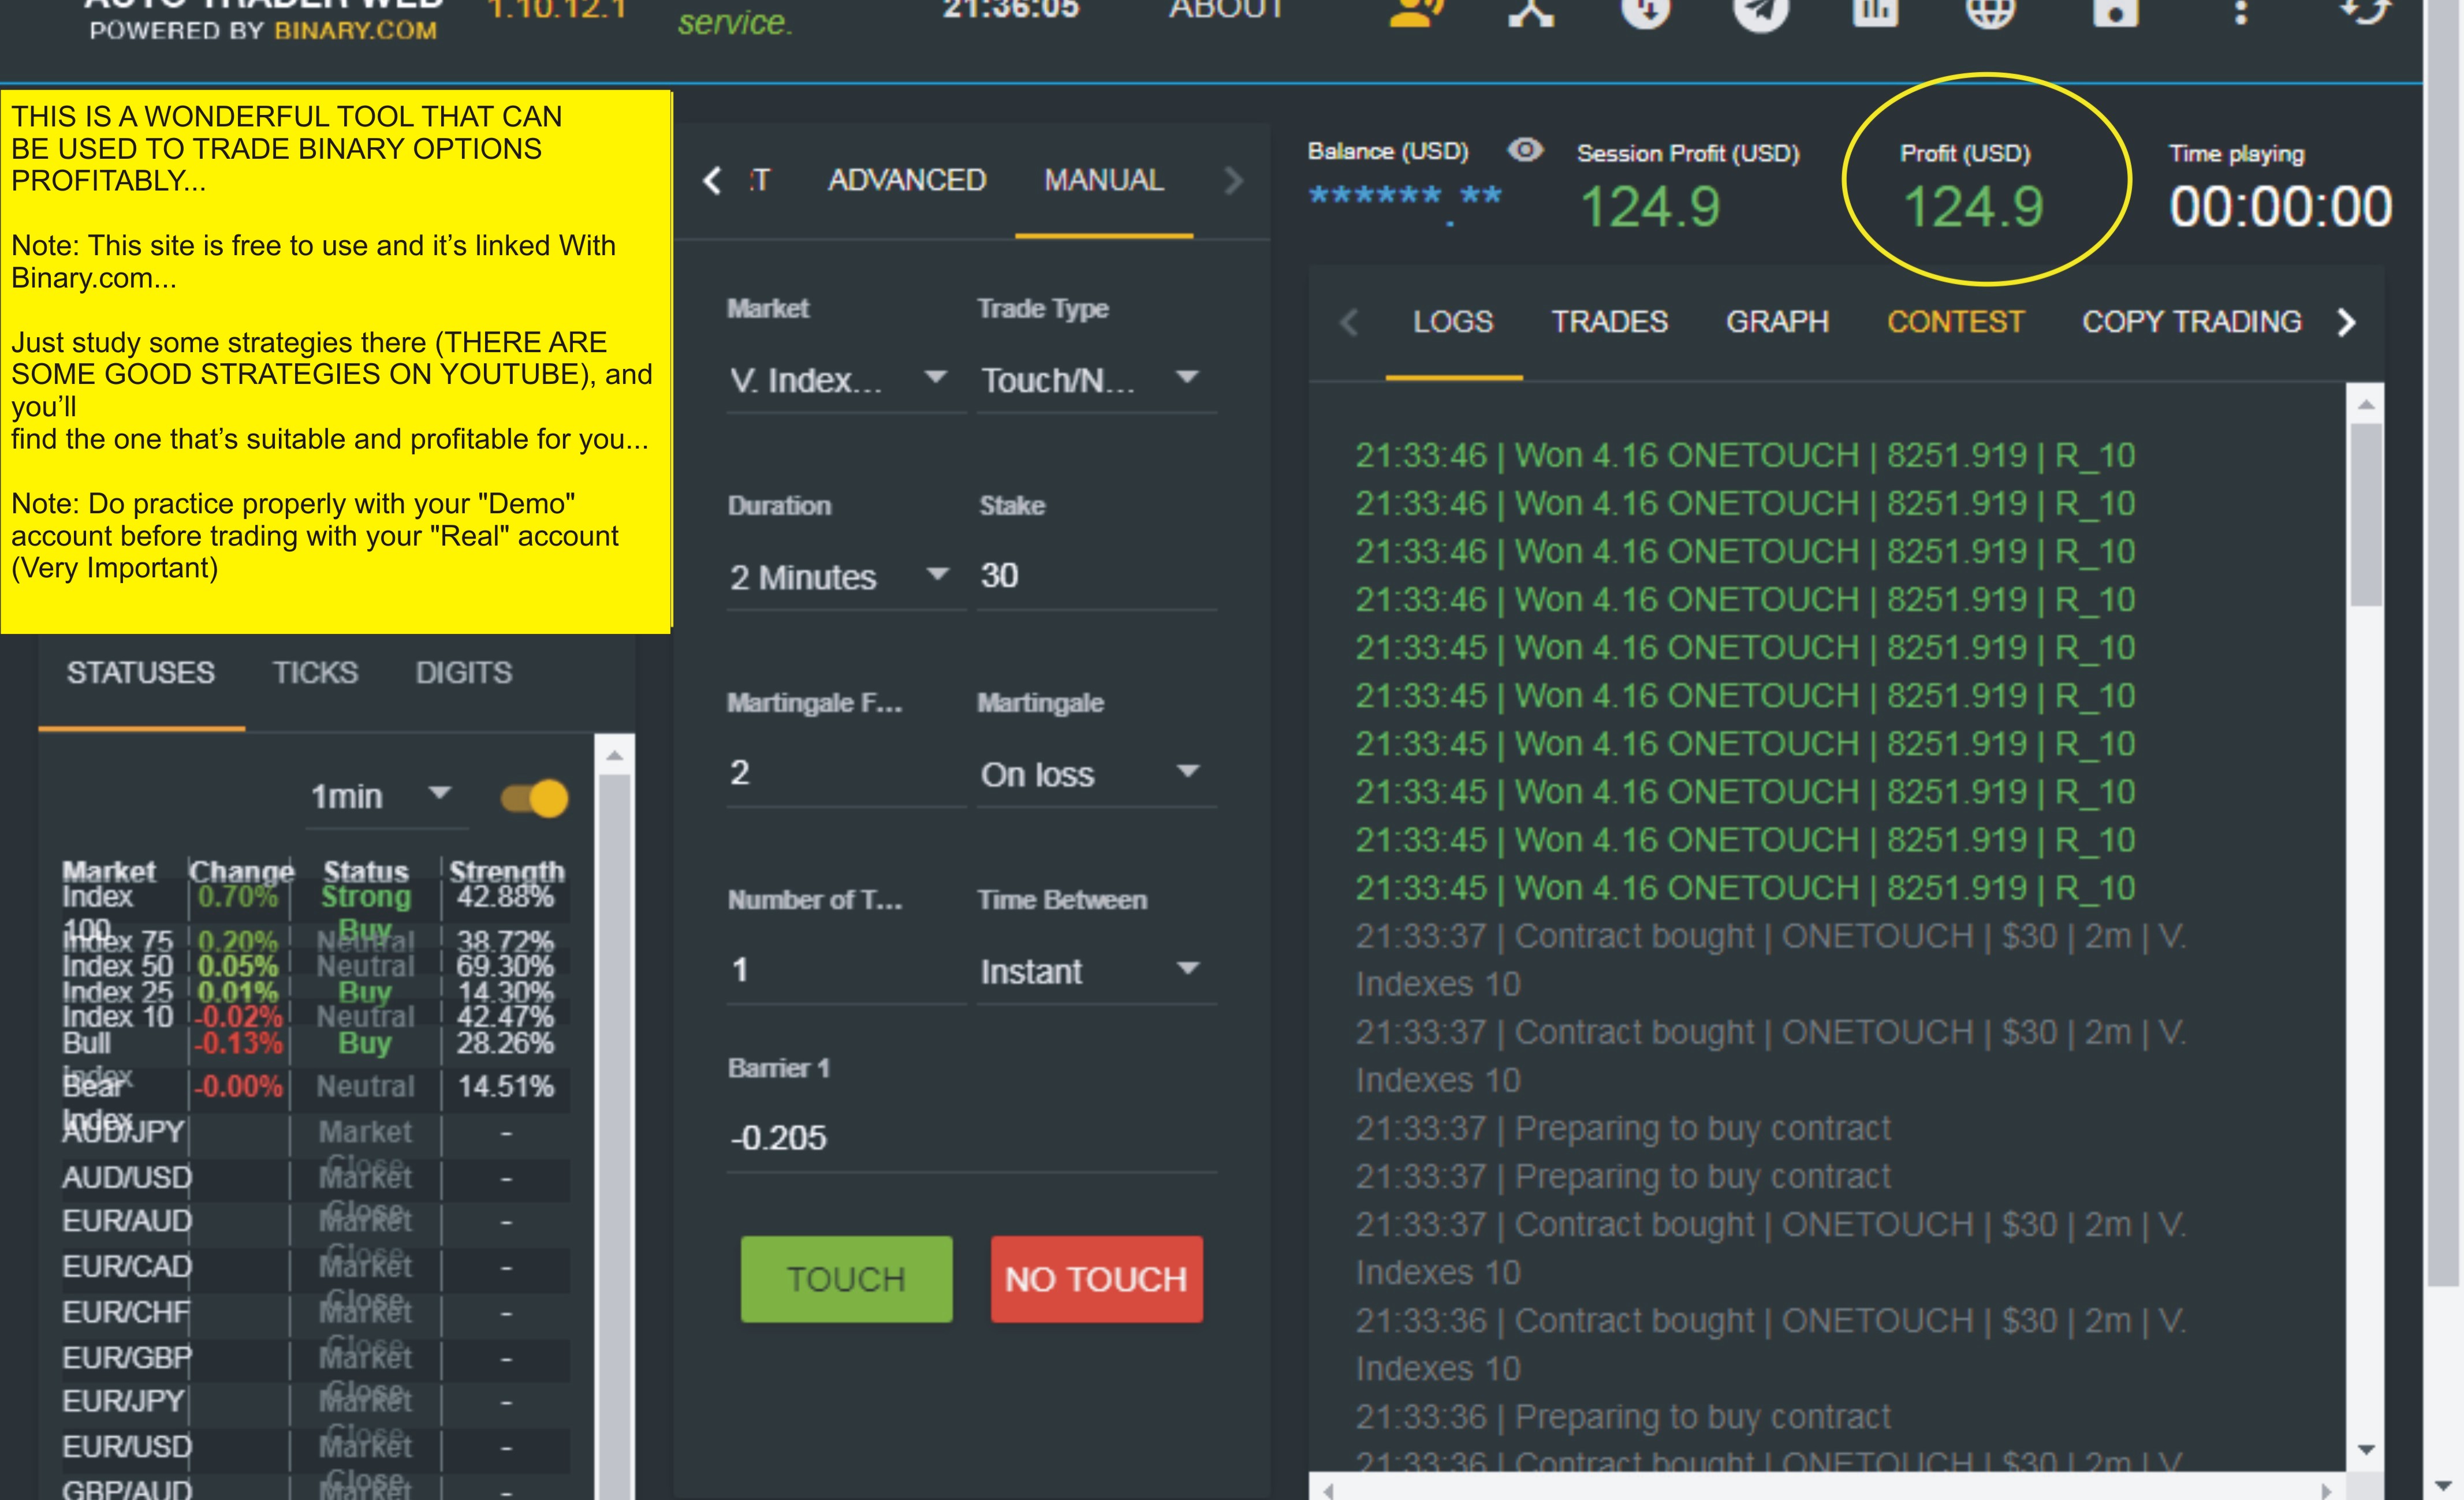This screenshot has height=1500, width=2464.
Task: Open the Market V. Index dropdown
Action: pyautogui.click(x=845, y=380)
